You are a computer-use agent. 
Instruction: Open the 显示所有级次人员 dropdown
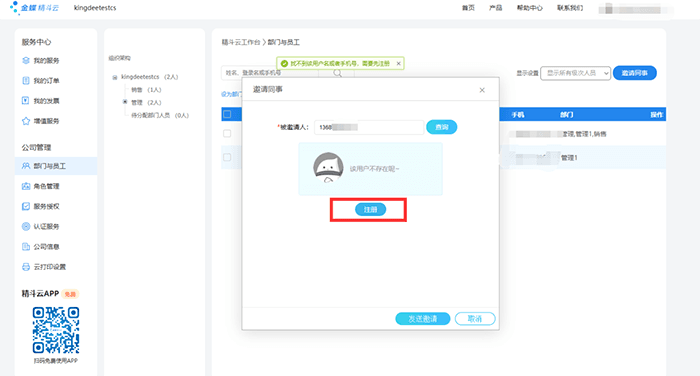pos(575,73)
